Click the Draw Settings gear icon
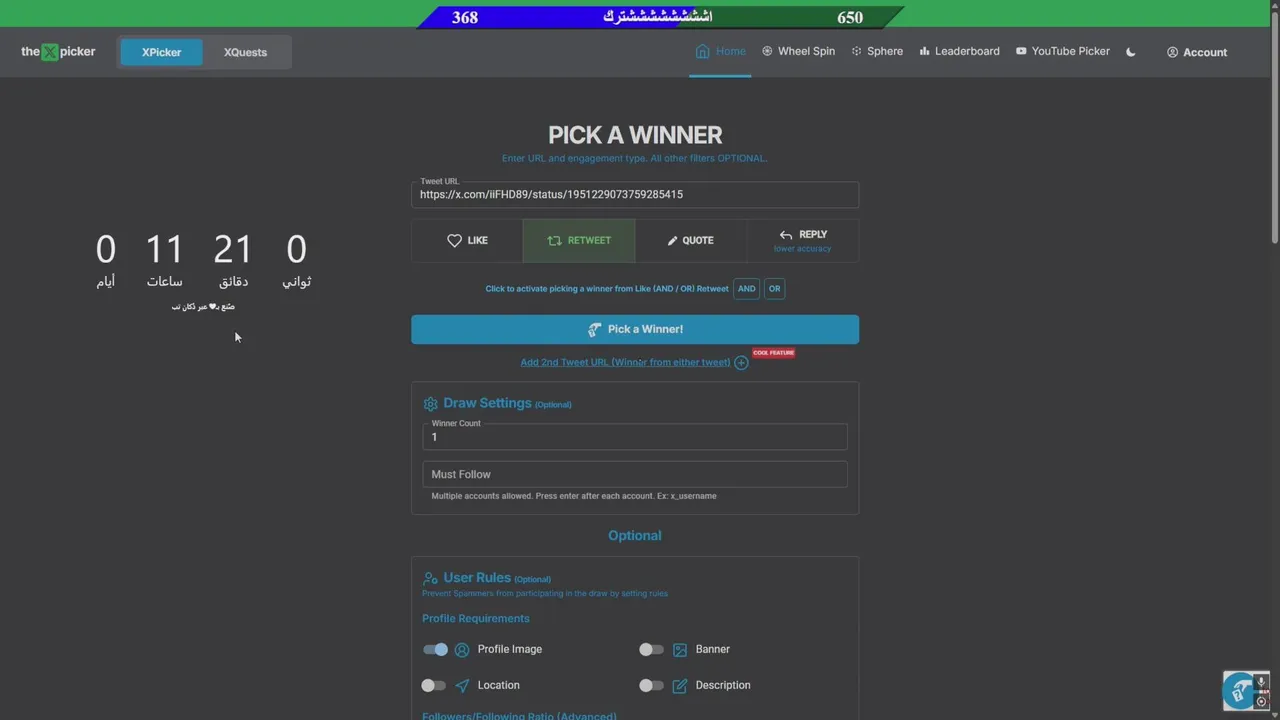 [x=430, y=404]
